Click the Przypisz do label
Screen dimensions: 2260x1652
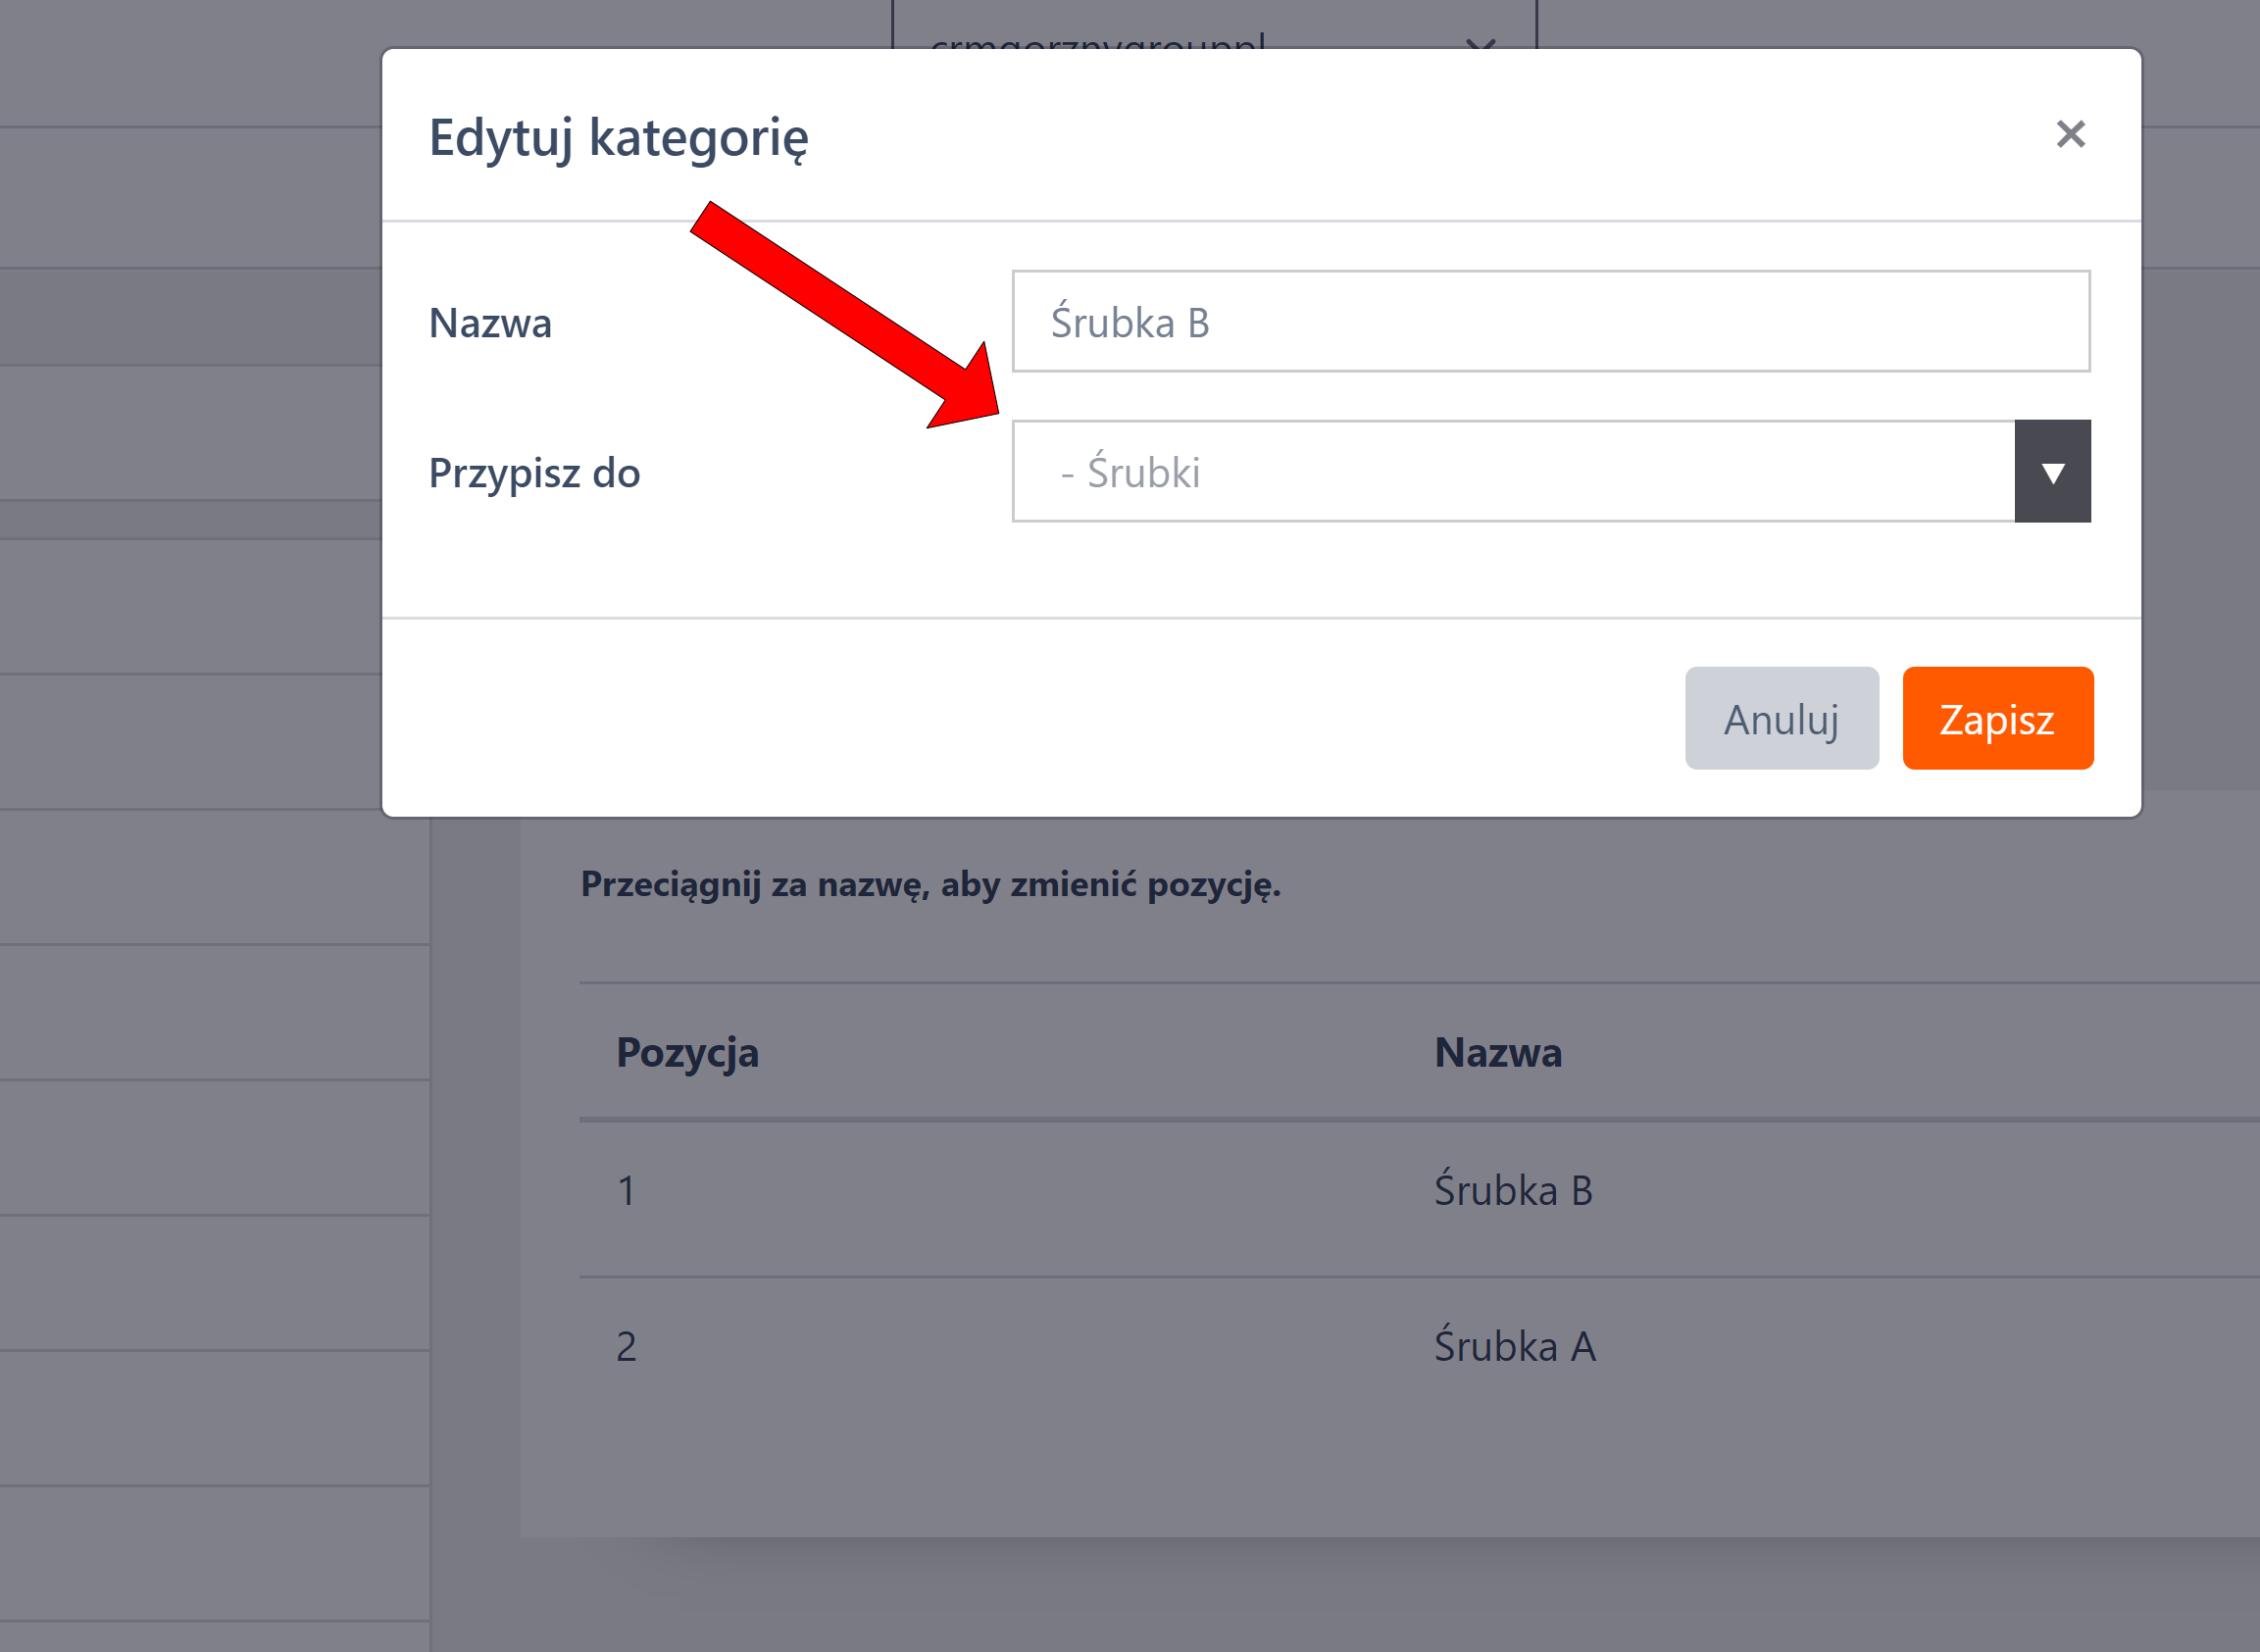click(x=534, y=473)
